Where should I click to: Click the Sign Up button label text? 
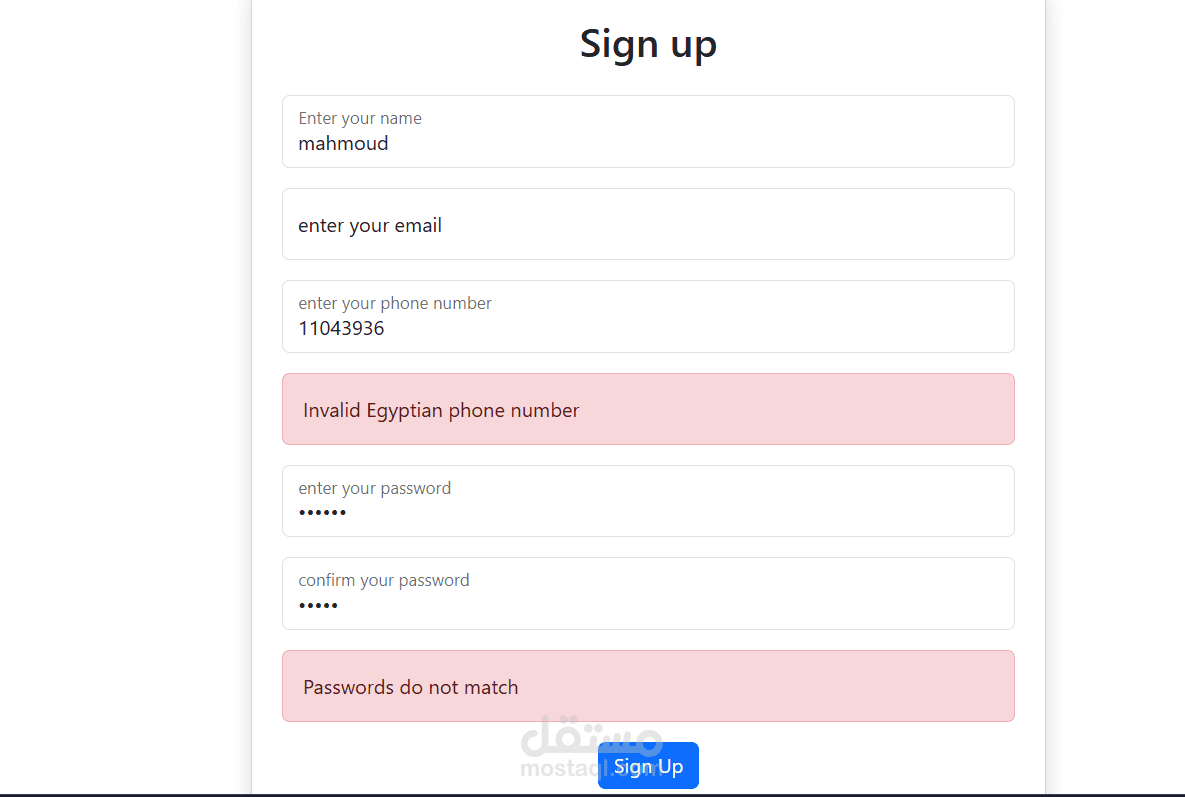coord(648,766)
